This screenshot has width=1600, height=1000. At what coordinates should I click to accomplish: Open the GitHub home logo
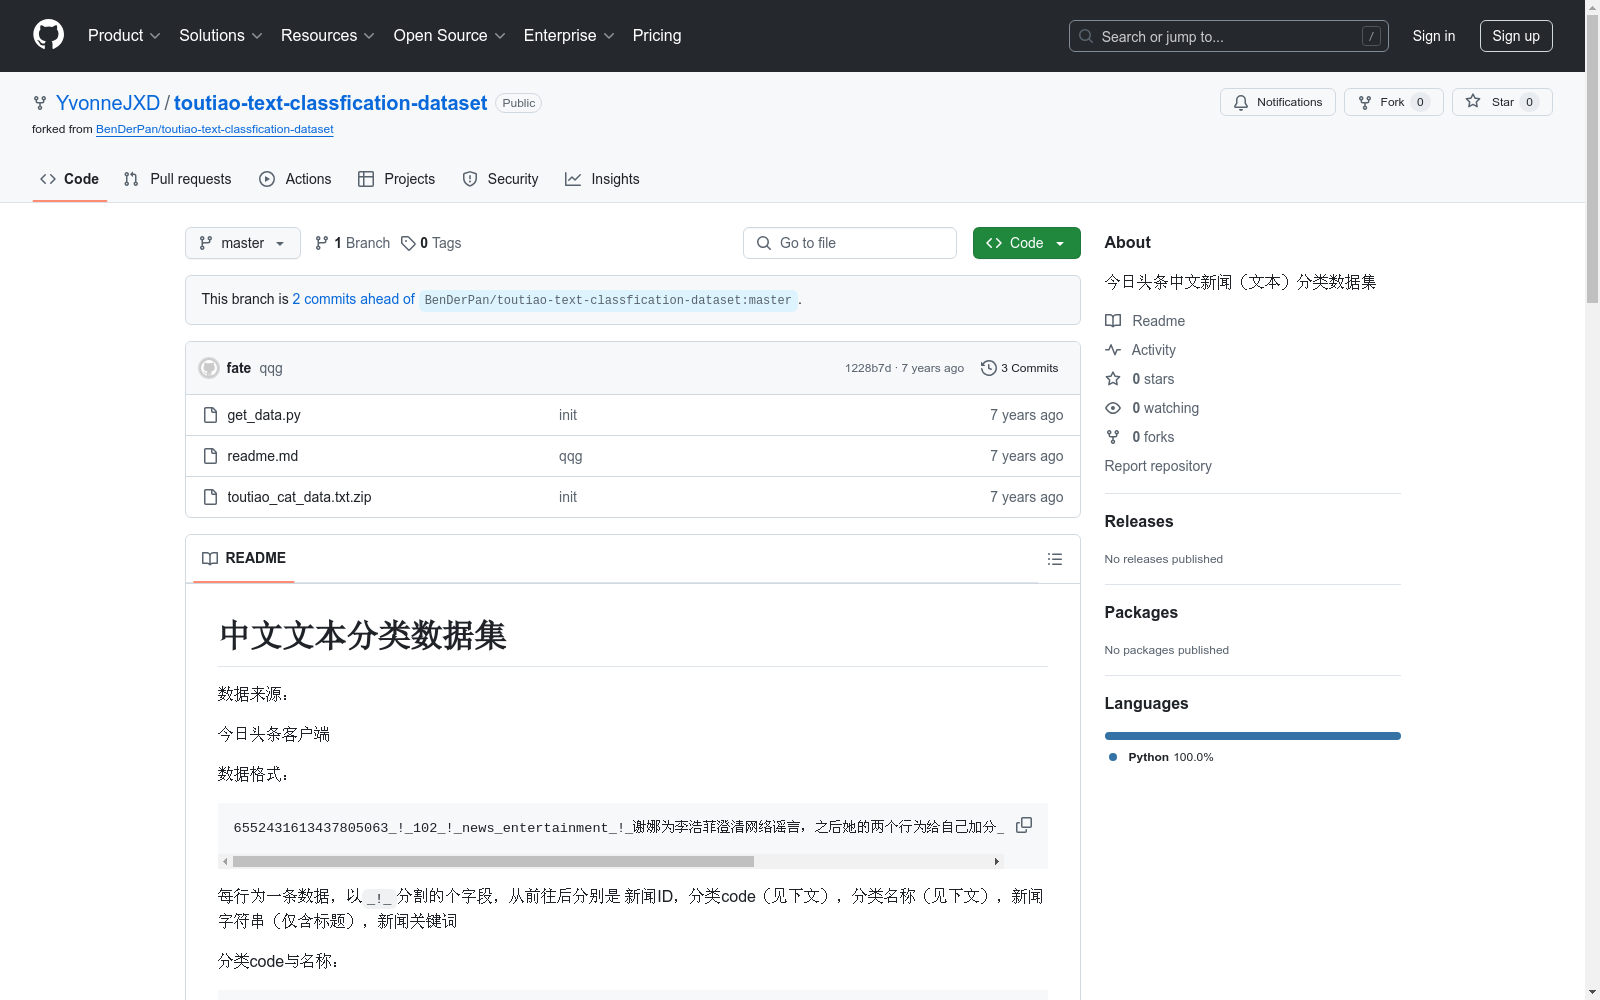[x=48, y=35]
